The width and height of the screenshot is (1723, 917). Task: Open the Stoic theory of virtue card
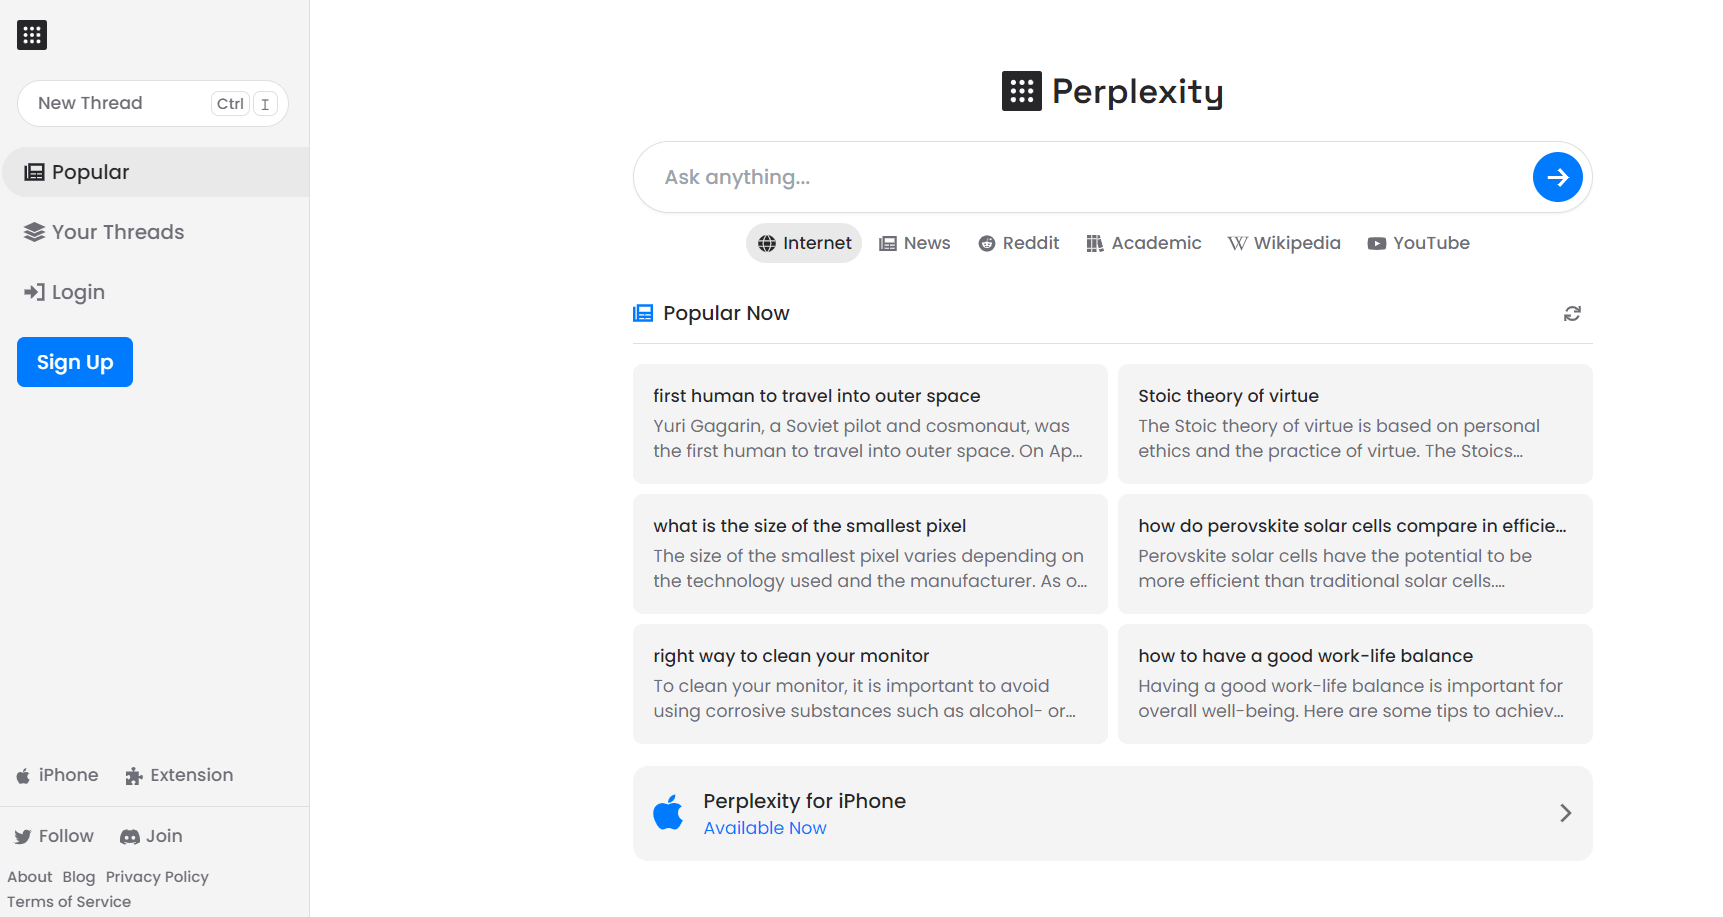point(1354,423)
